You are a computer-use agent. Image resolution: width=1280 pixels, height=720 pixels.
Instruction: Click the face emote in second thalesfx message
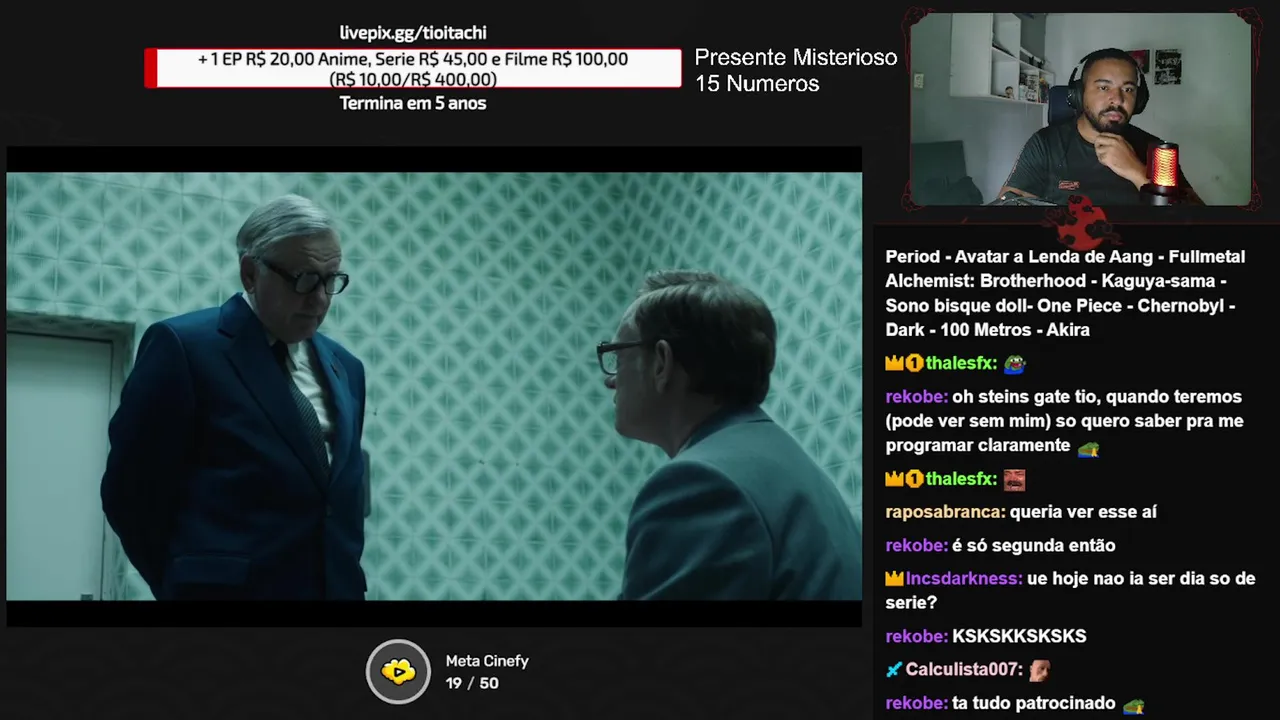[x=1014, y=480]
